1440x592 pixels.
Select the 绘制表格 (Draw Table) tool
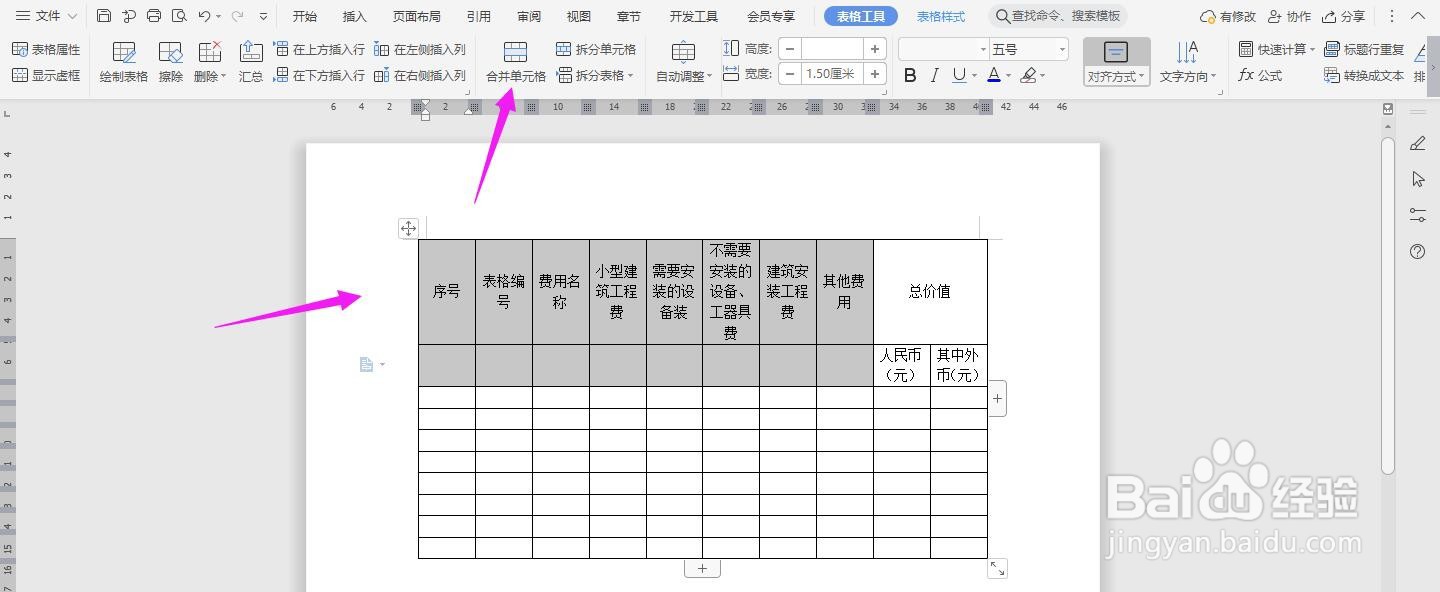coord(123,60)
